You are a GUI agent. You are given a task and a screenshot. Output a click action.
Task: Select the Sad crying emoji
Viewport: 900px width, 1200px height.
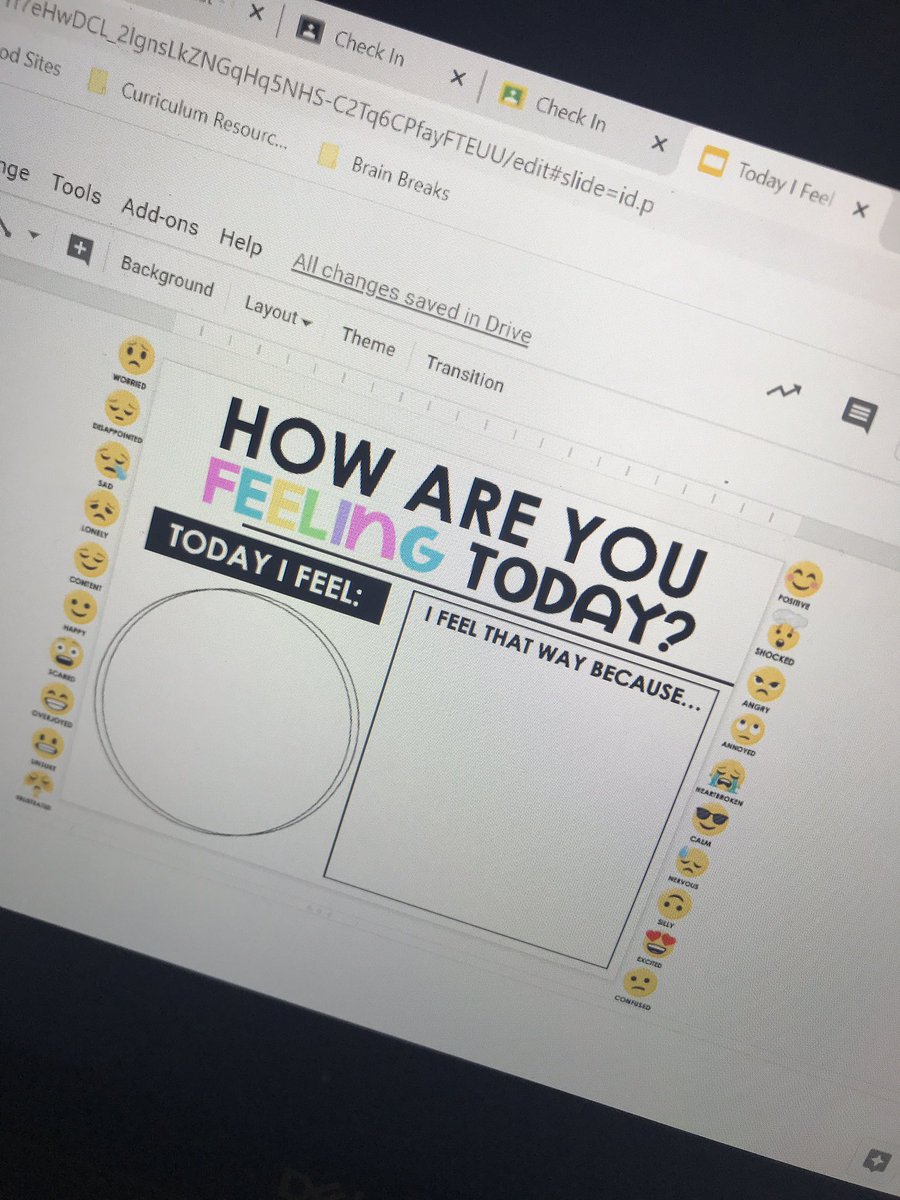pos(112,460)
